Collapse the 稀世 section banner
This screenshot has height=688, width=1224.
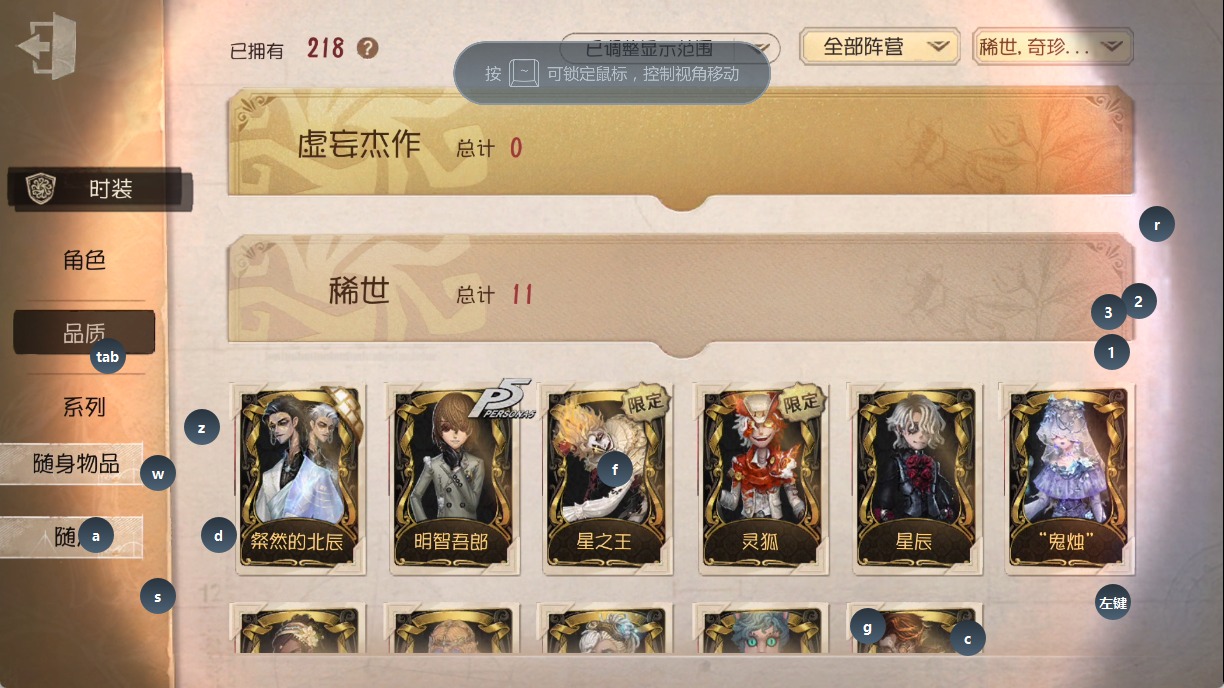coord(681,294)
